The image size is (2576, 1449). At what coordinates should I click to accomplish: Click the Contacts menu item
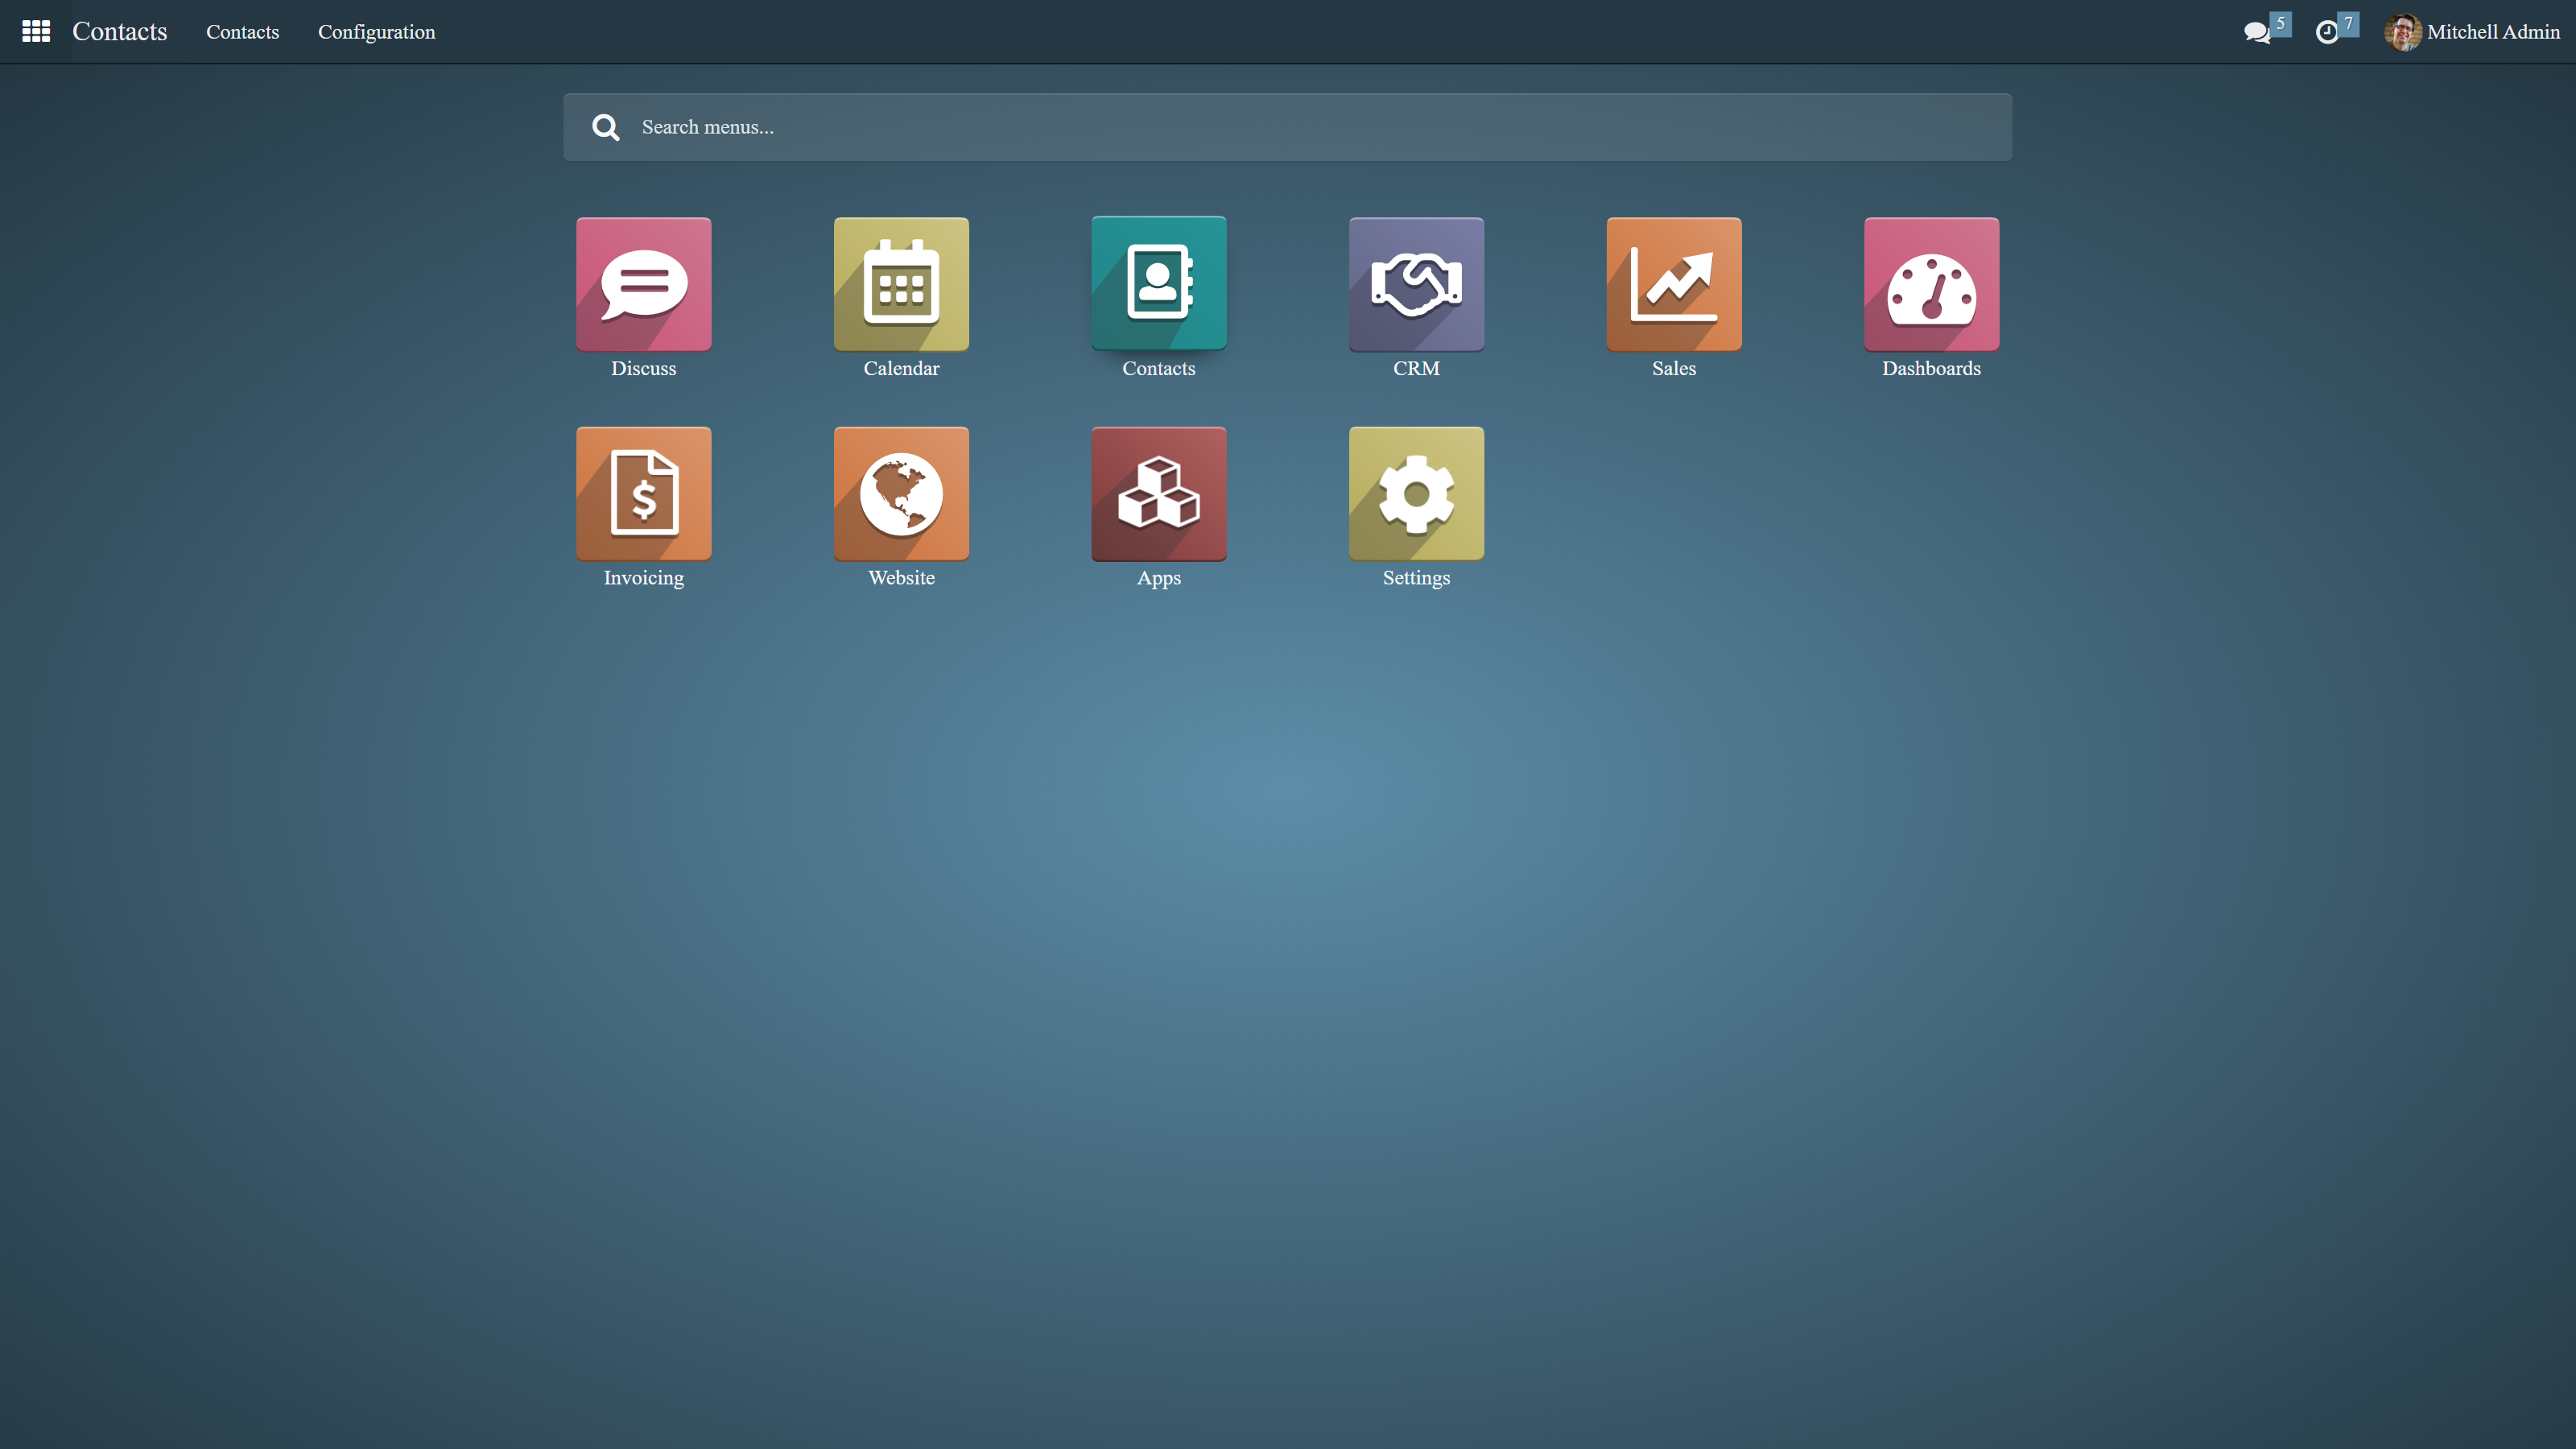(242, 32)
